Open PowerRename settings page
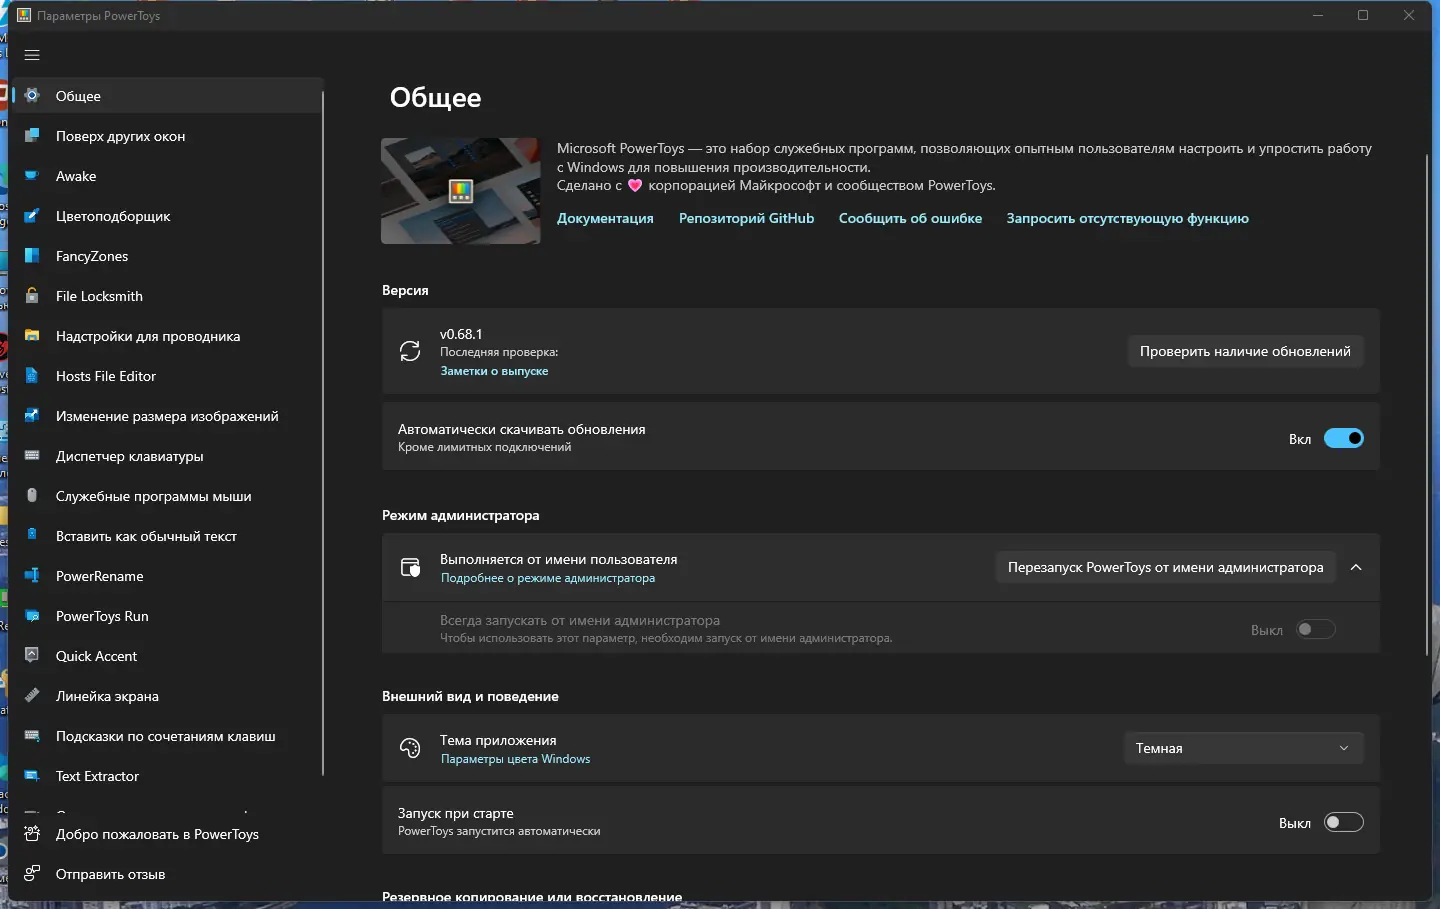The width and height of the screenshot is (1440, 909). click(100, 576)
